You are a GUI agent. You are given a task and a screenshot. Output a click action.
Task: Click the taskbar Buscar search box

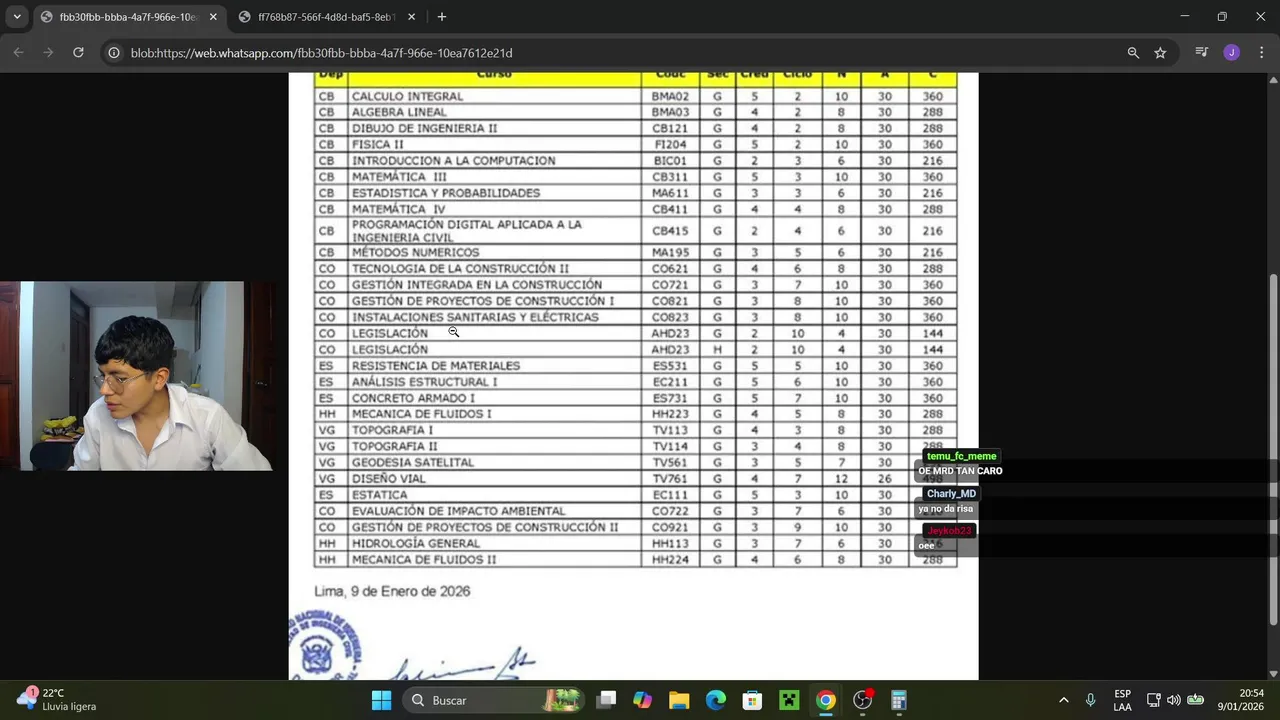[494, 700]
